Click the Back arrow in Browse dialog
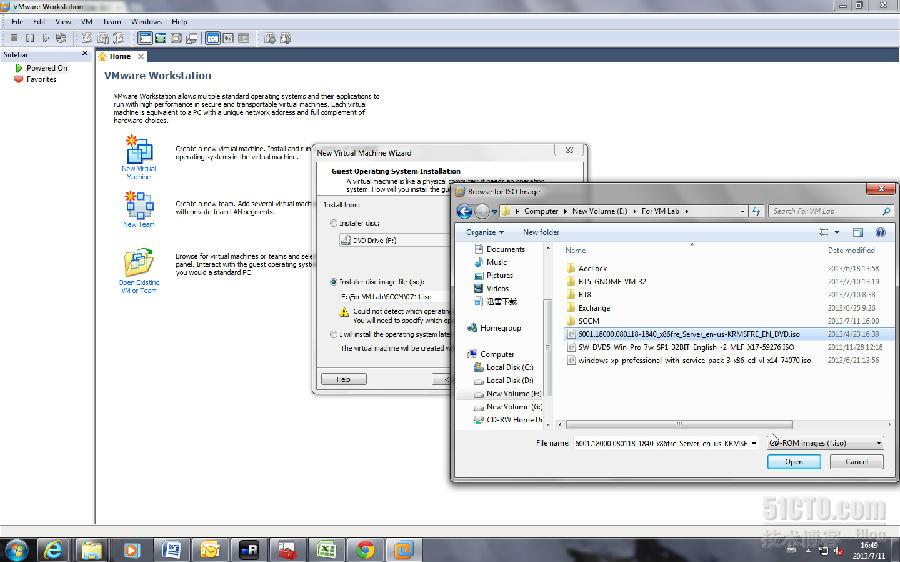Screen dimensions: 900x562 tap(464, 211)
